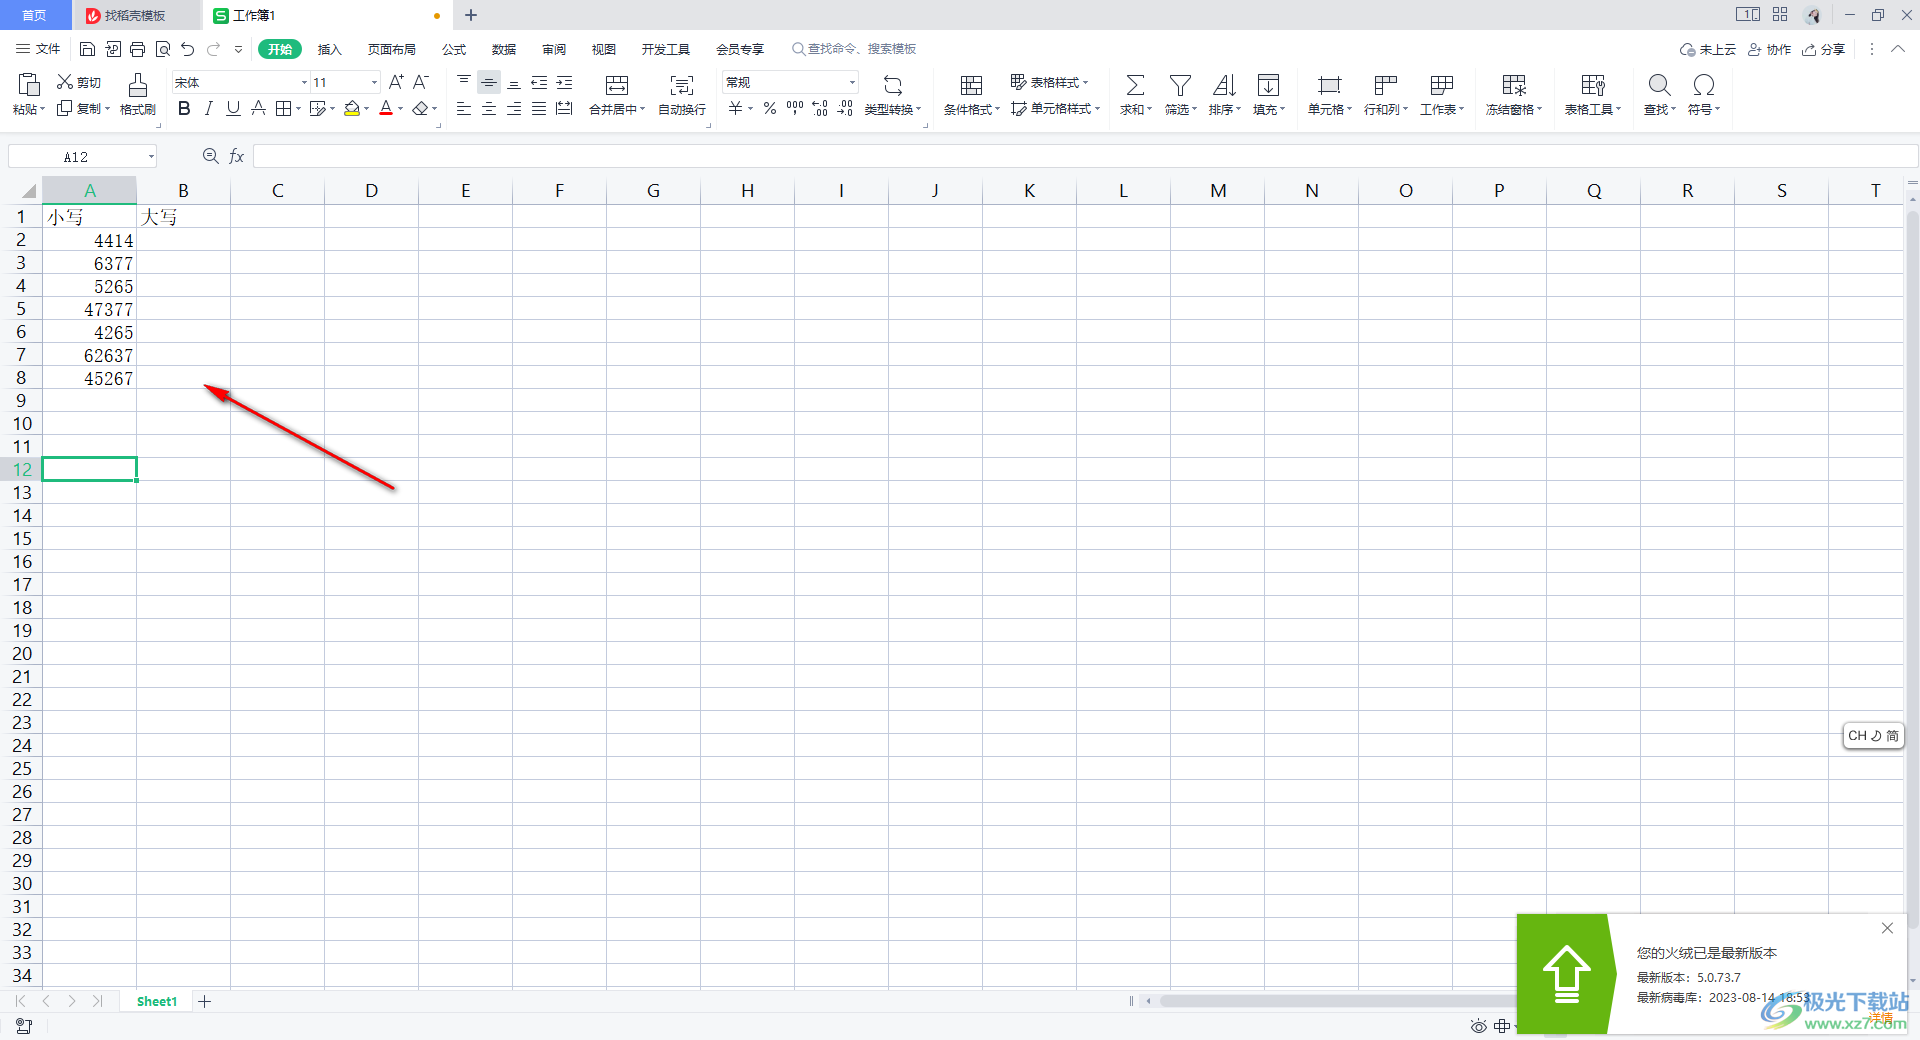Toggle Bold formatting
This screenshot has width=1920, height=1040.
(184, 108)
